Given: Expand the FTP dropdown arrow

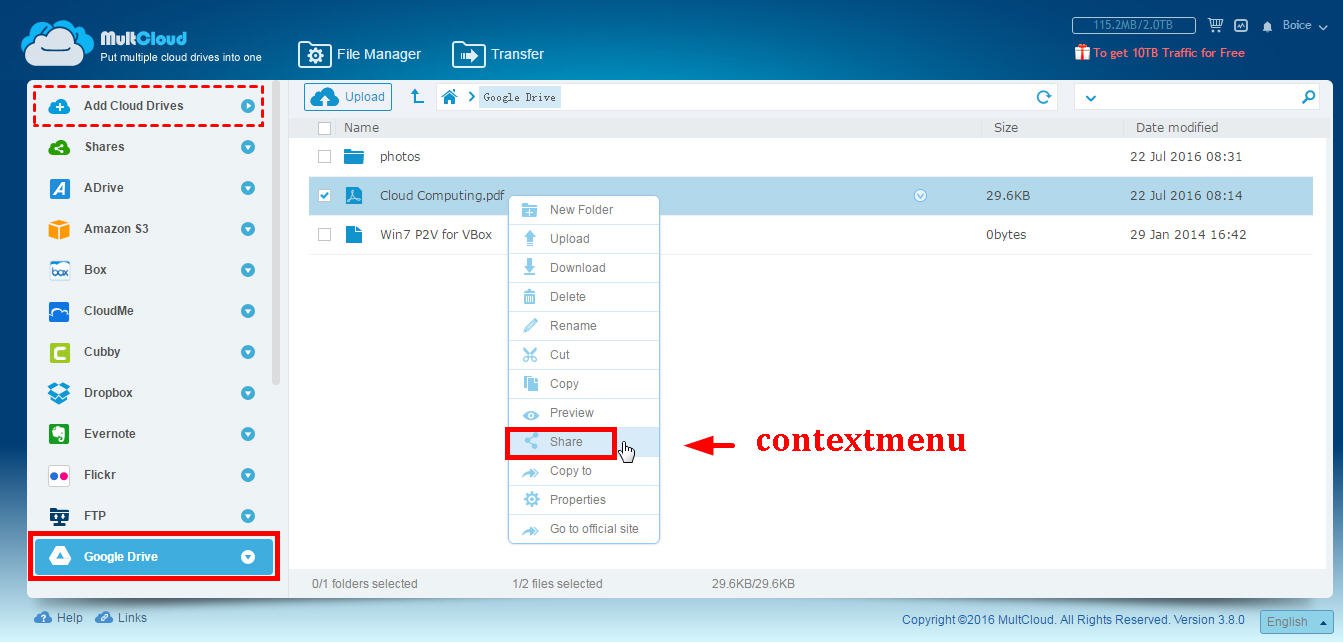Looking at the screenshot, I should (248, 516).
